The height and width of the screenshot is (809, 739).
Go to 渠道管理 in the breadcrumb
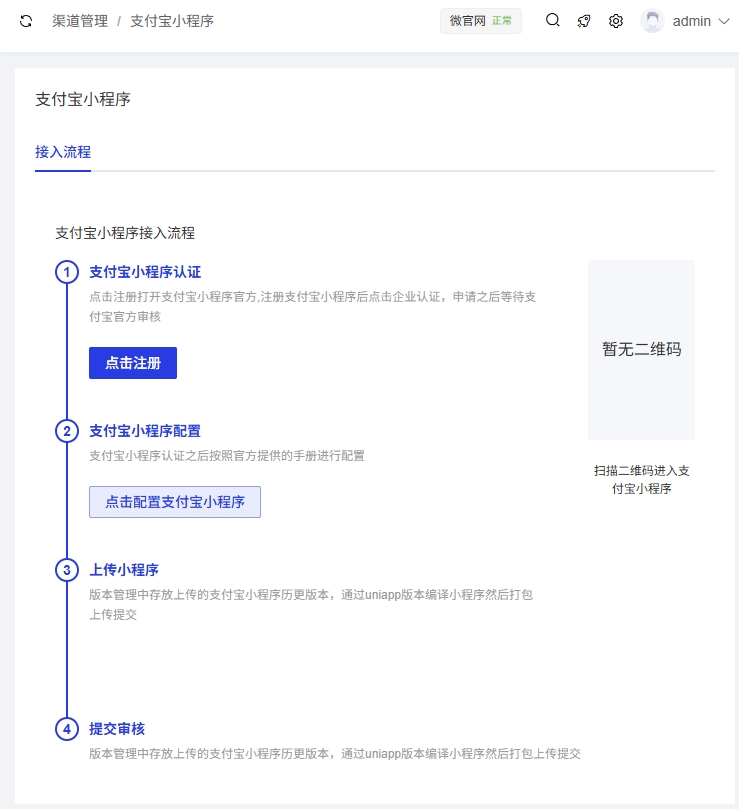[80, 21]
